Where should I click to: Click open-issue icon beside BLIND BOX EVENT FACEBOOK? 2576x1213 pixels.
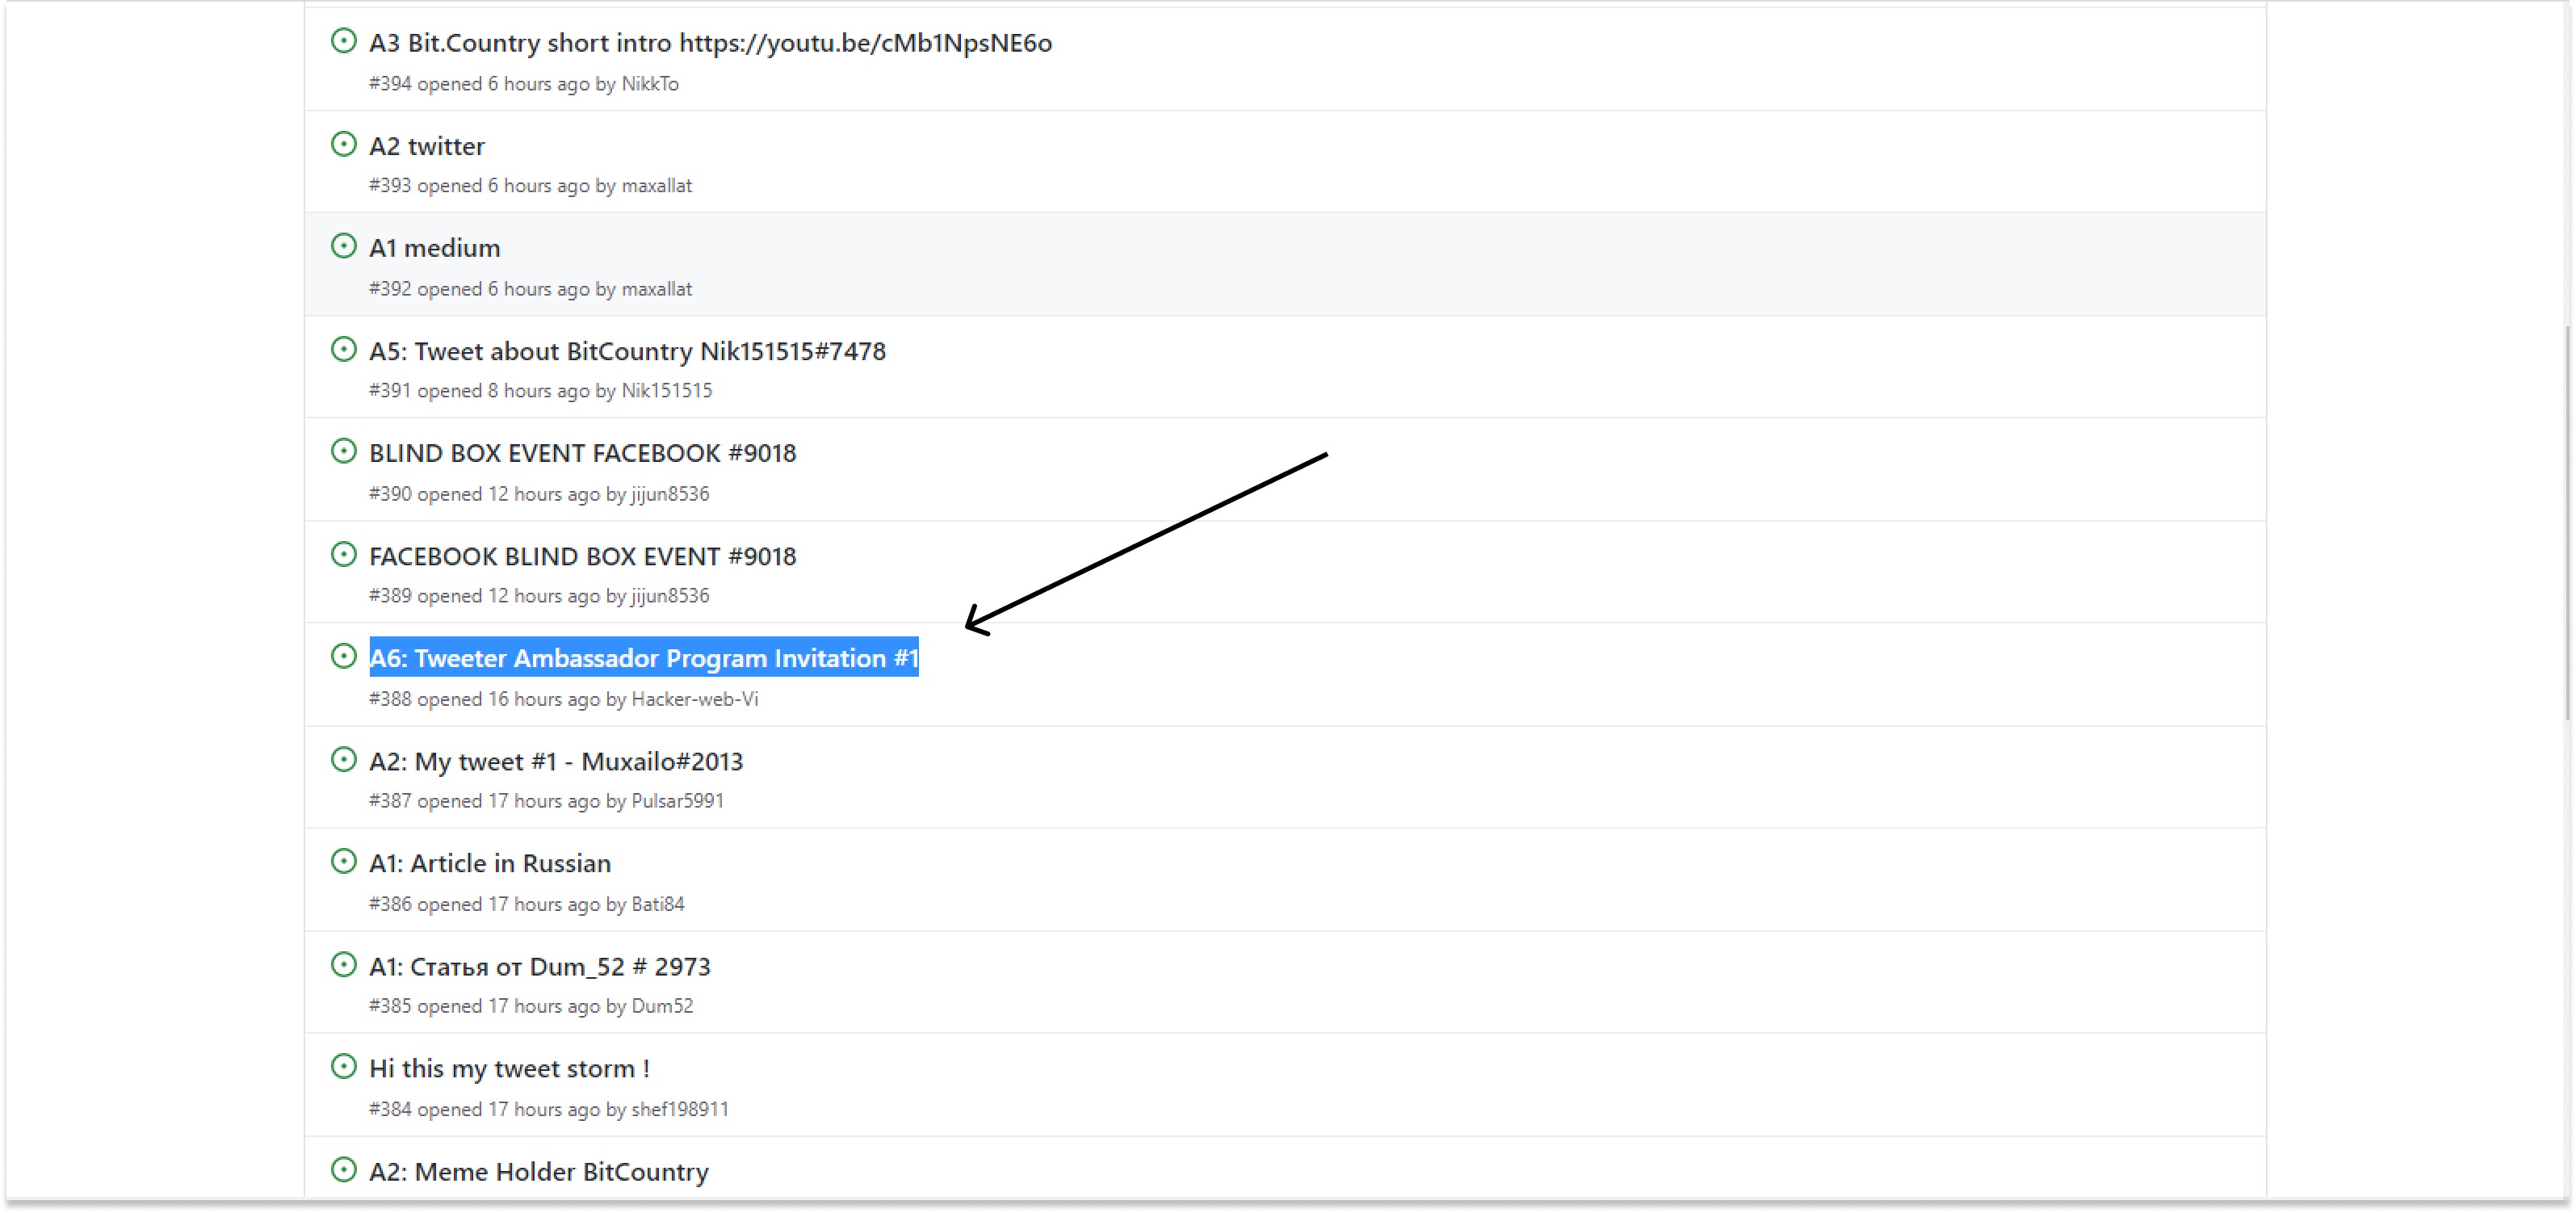(x=343, y=451)
